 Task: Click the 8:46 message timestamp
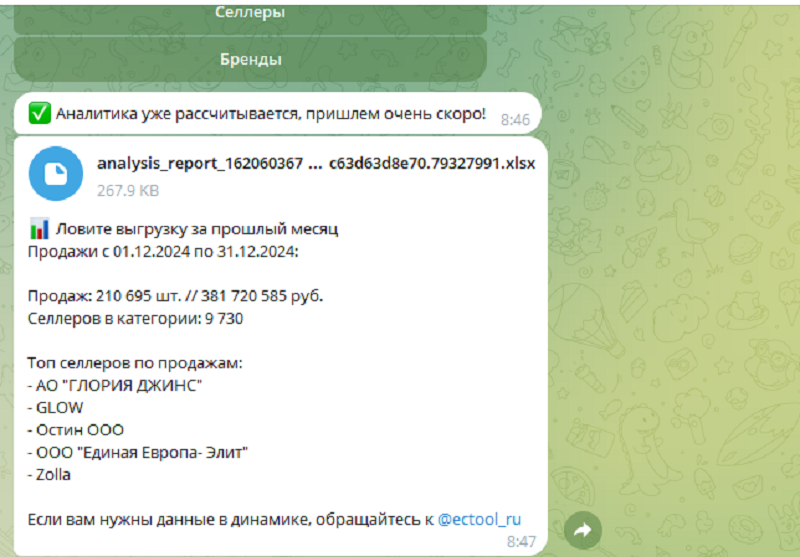tap(514, 119)
